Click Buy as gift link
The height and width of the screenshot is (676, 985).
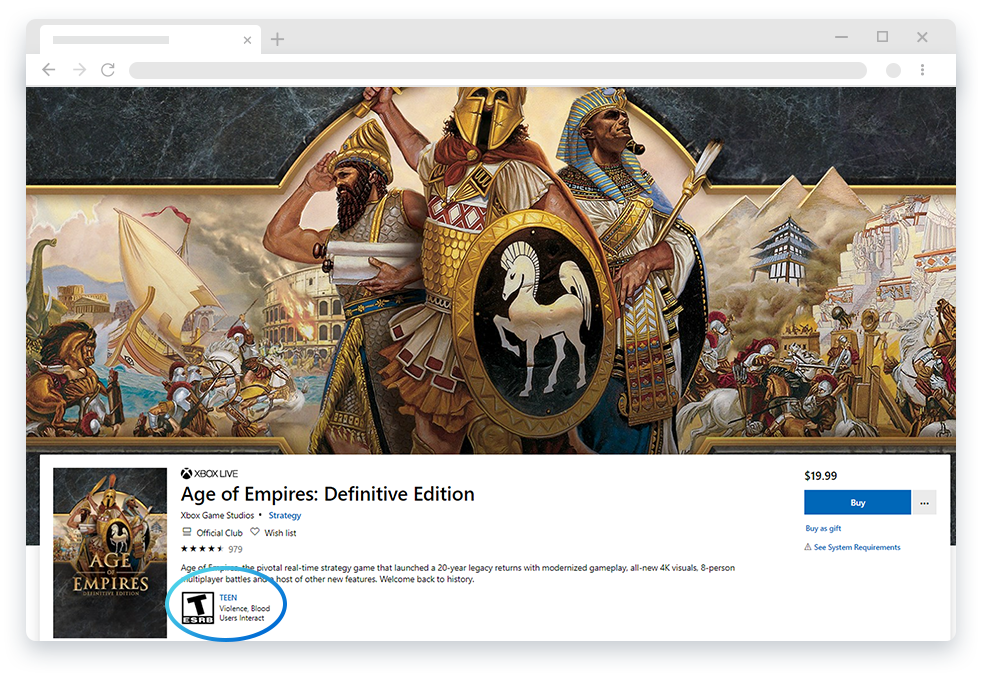823,528
